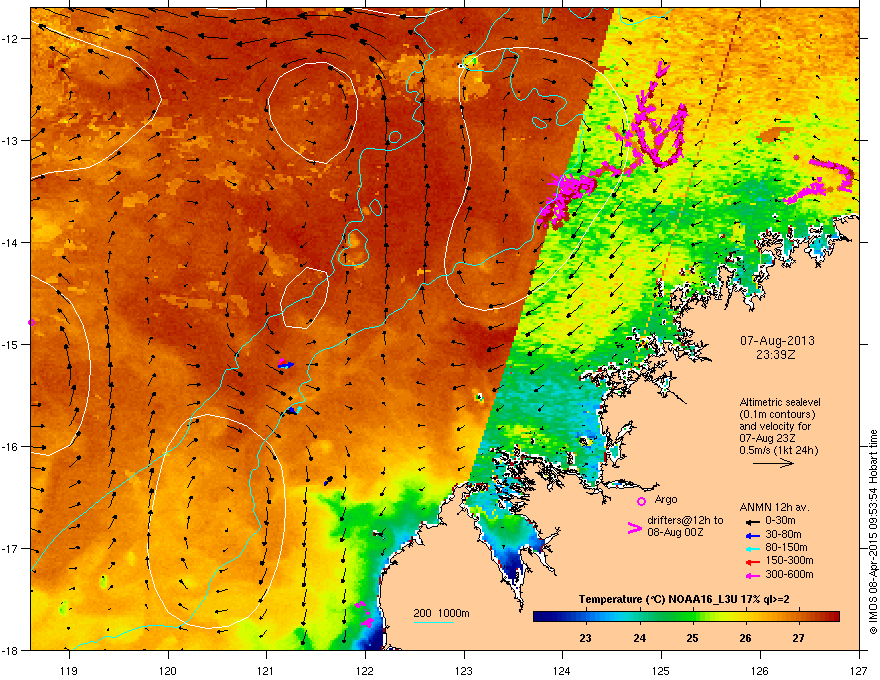Image resolution: width=880 pixels, height=680 pixels.
Task: Click the "08-Aug 00Z" legend text
Action: tap(675, 532)
